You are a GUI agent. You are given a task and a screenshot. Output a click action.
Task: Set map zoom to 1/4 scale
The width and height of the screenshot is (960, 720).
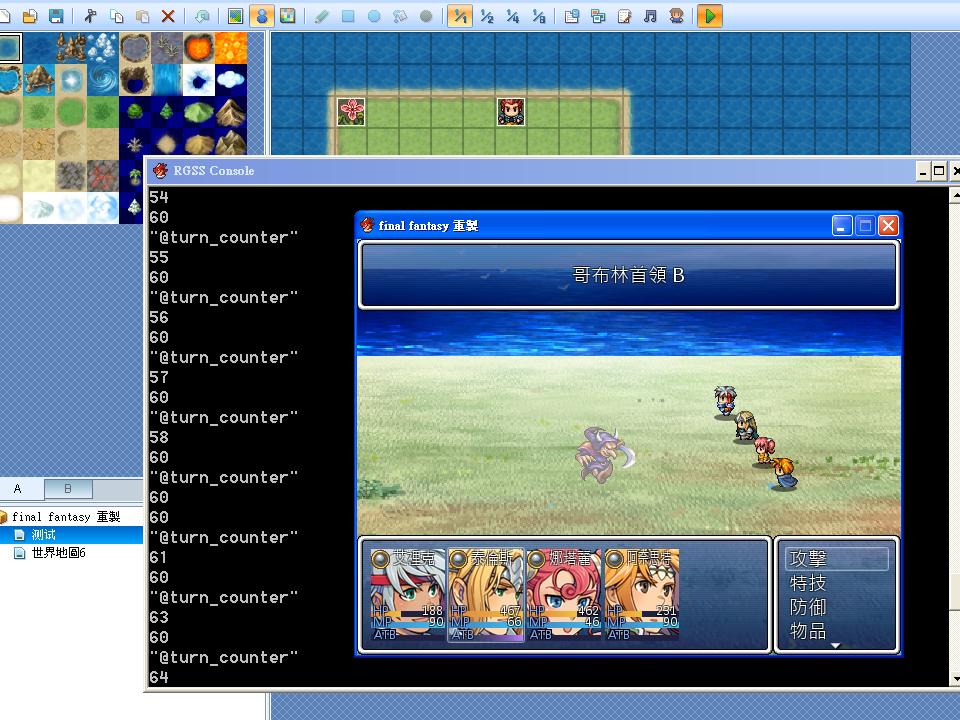coord(512,16)
